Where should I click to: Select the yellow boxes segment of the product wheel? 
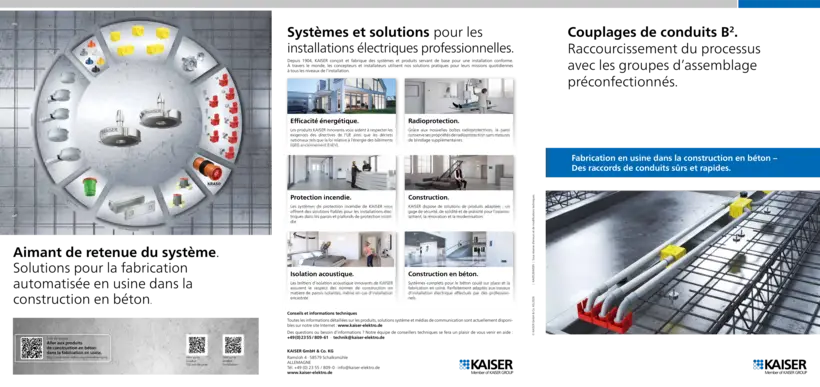coord(138,42)
